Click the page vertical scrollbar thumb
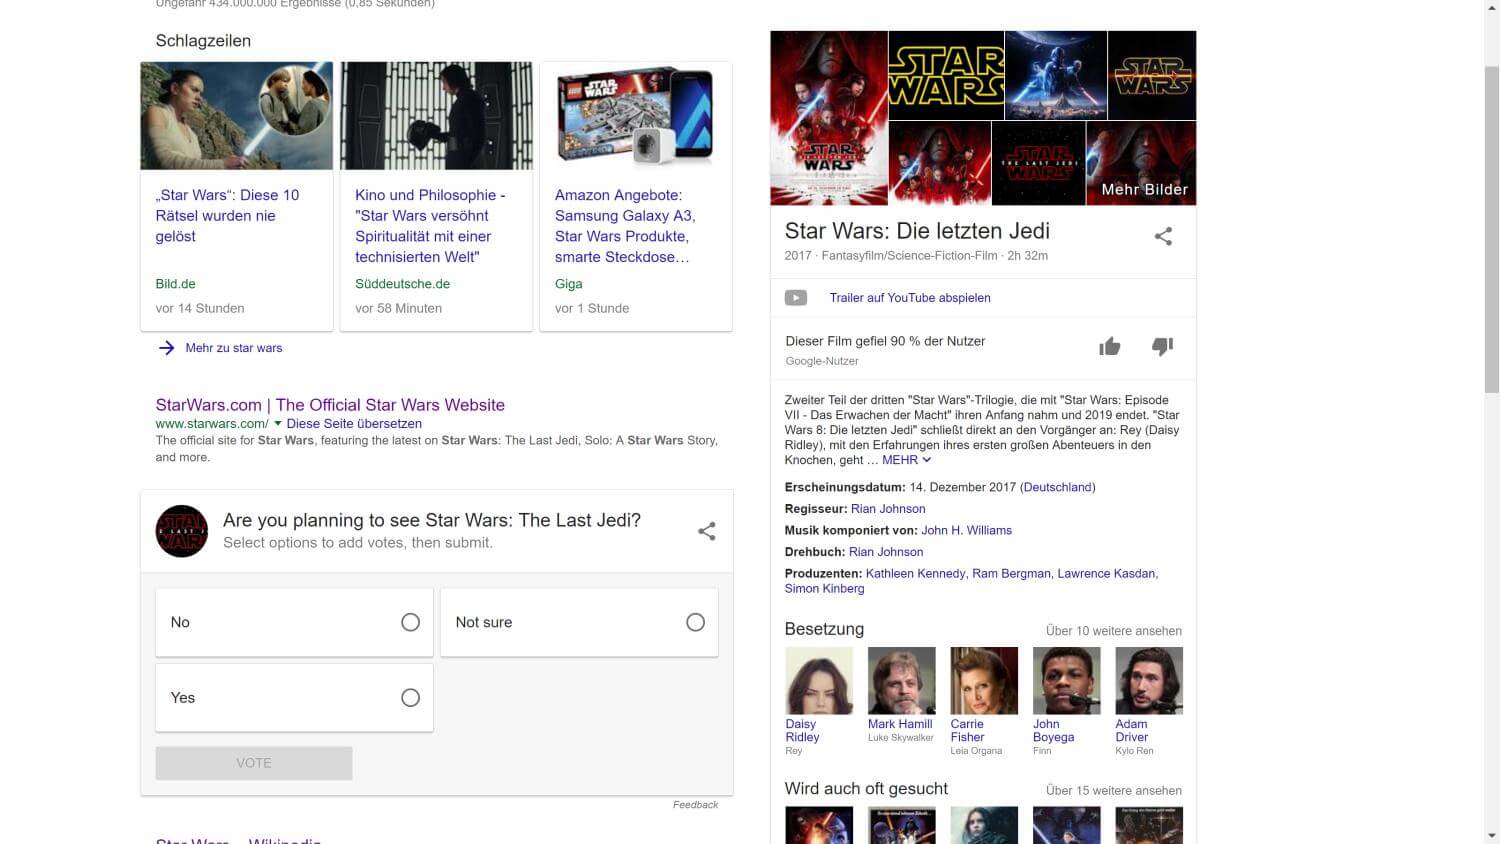The width and height of the screenshot is (1500, 844). [x=1491, y=230]
